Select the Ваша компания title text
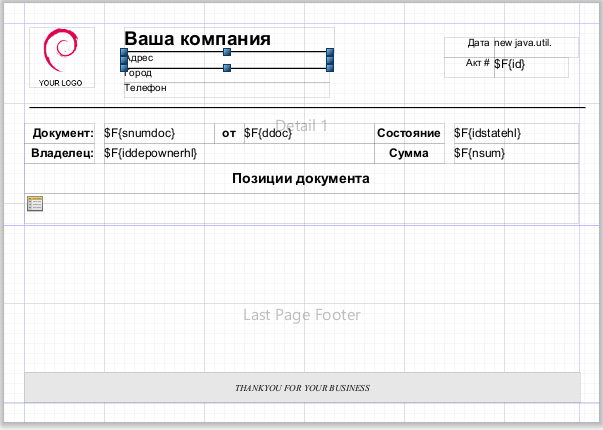The height and width of the screenshot is (430, 603). (197, 39)
